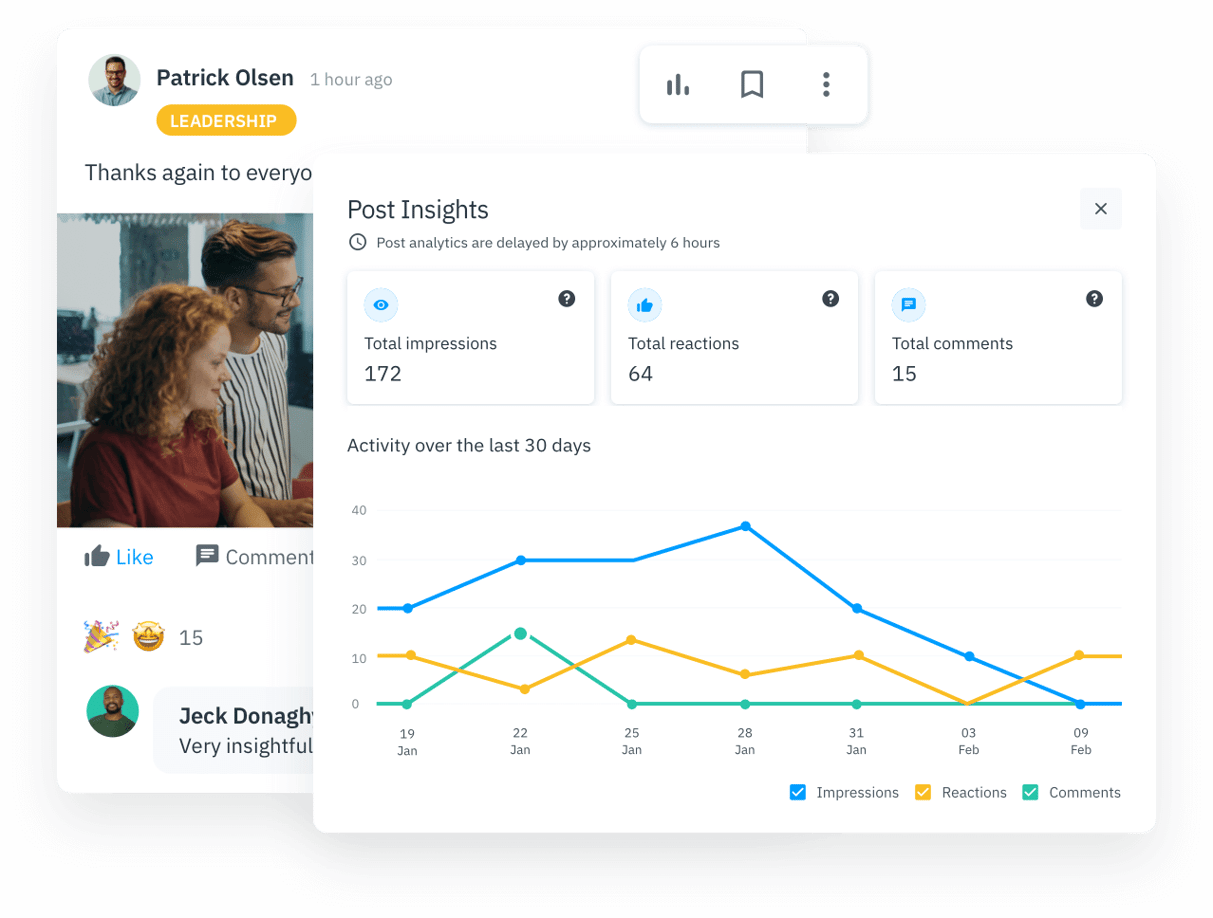Click Patrick Olsen's profile picture
Viewport: 1213px width, 918px height.
114,78
